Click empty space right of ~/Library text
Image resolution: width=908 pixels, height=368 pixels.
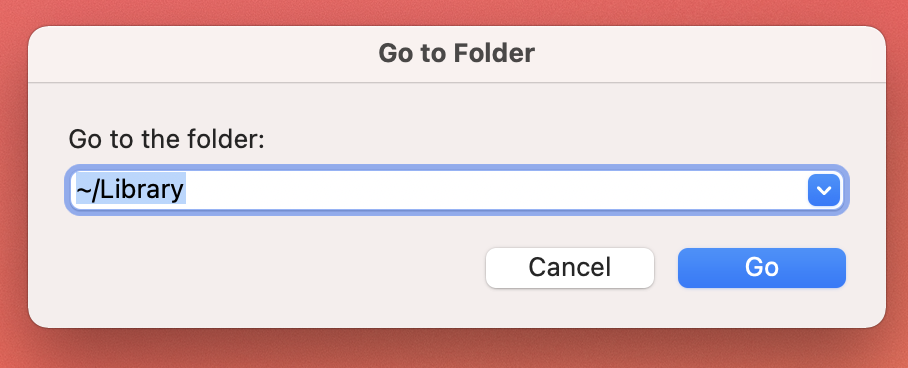click(492, 190)
